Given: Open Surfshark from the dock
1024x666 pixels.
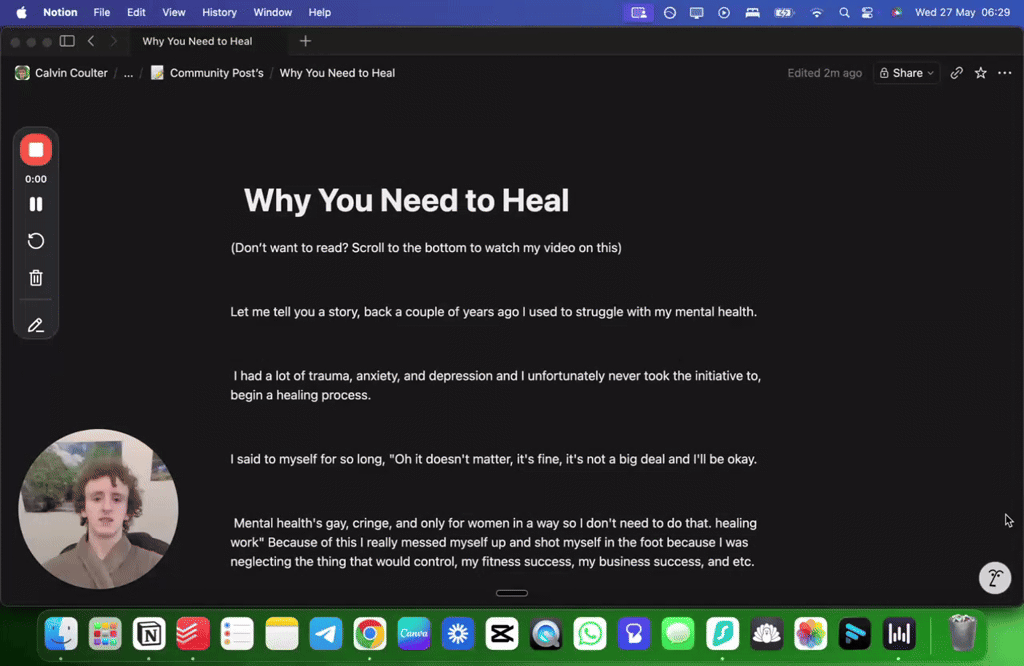Looking at the screenshot, I should click(x=722, y=633).
